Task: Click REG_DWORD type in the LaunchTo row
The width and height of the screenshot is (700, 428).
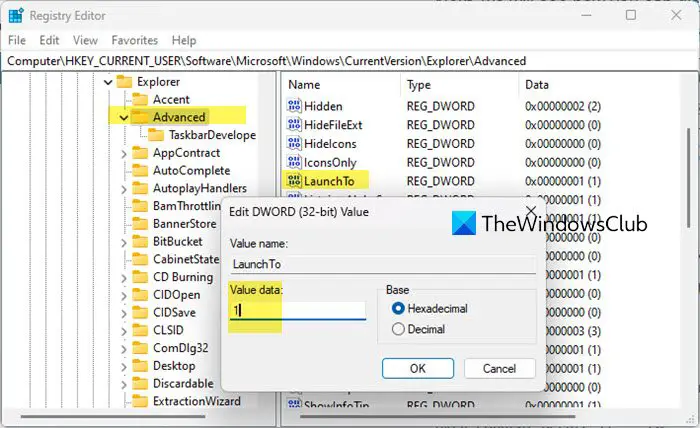Action: (441, 181)
